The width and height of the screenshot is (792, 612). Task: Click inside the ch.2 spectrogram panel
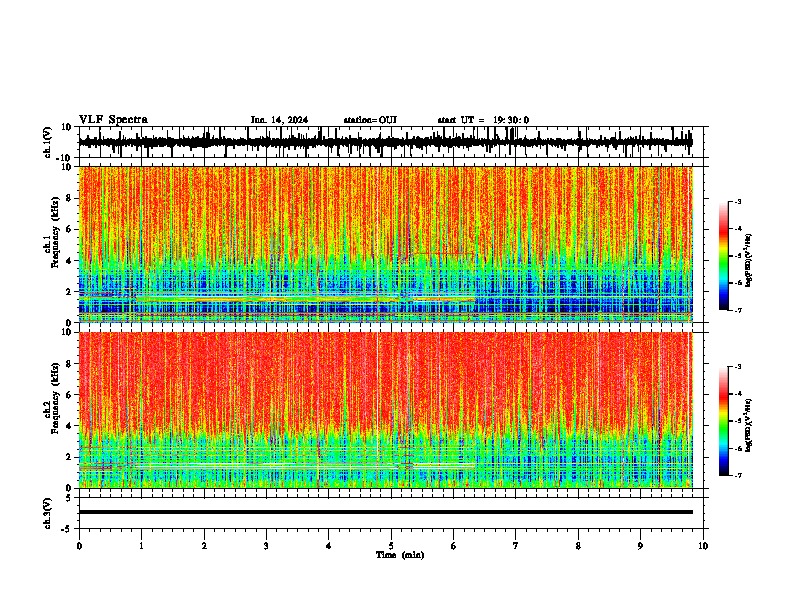tap(386, 410)
